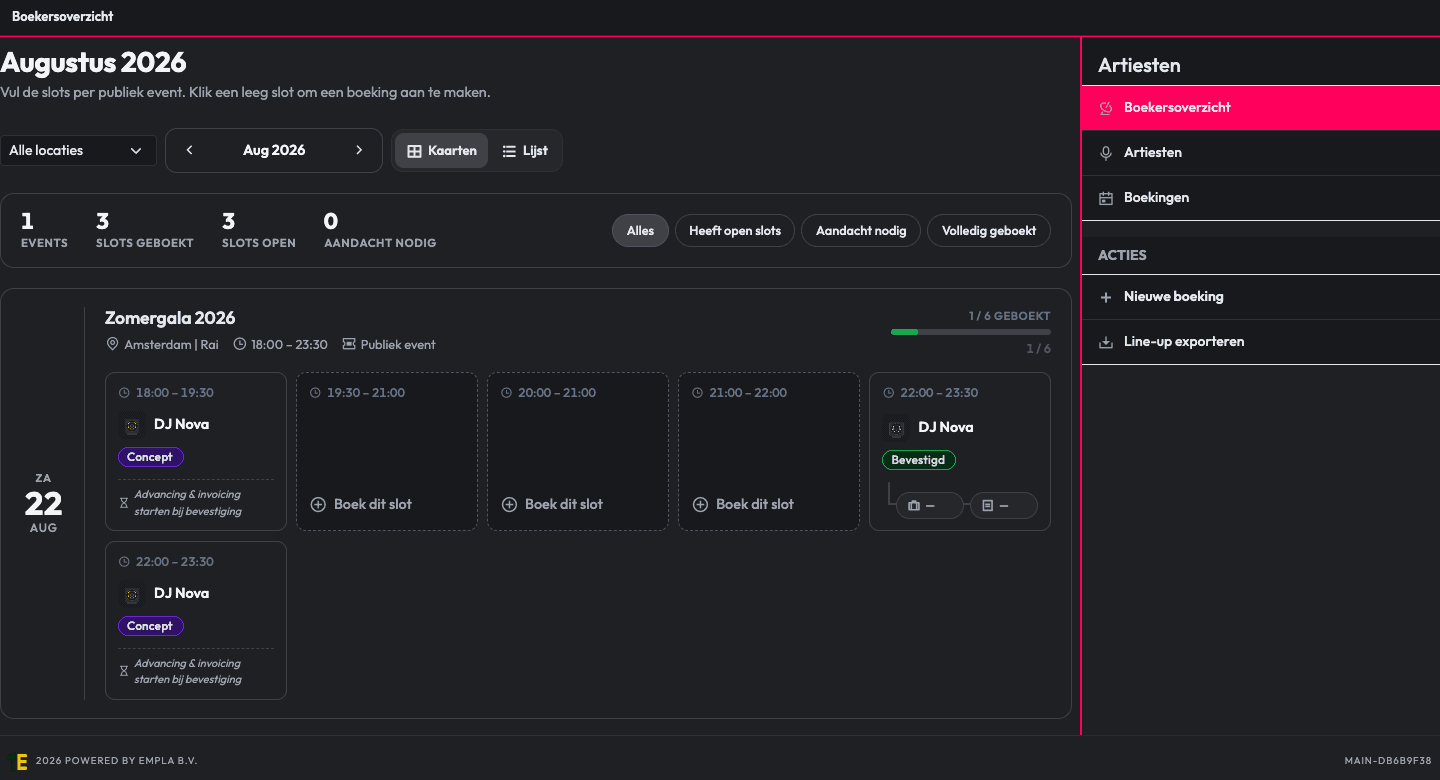This screenshot has width=1440, height=780.
Task: Filter by Heeft open slots
Action: (x=735, y=231)
